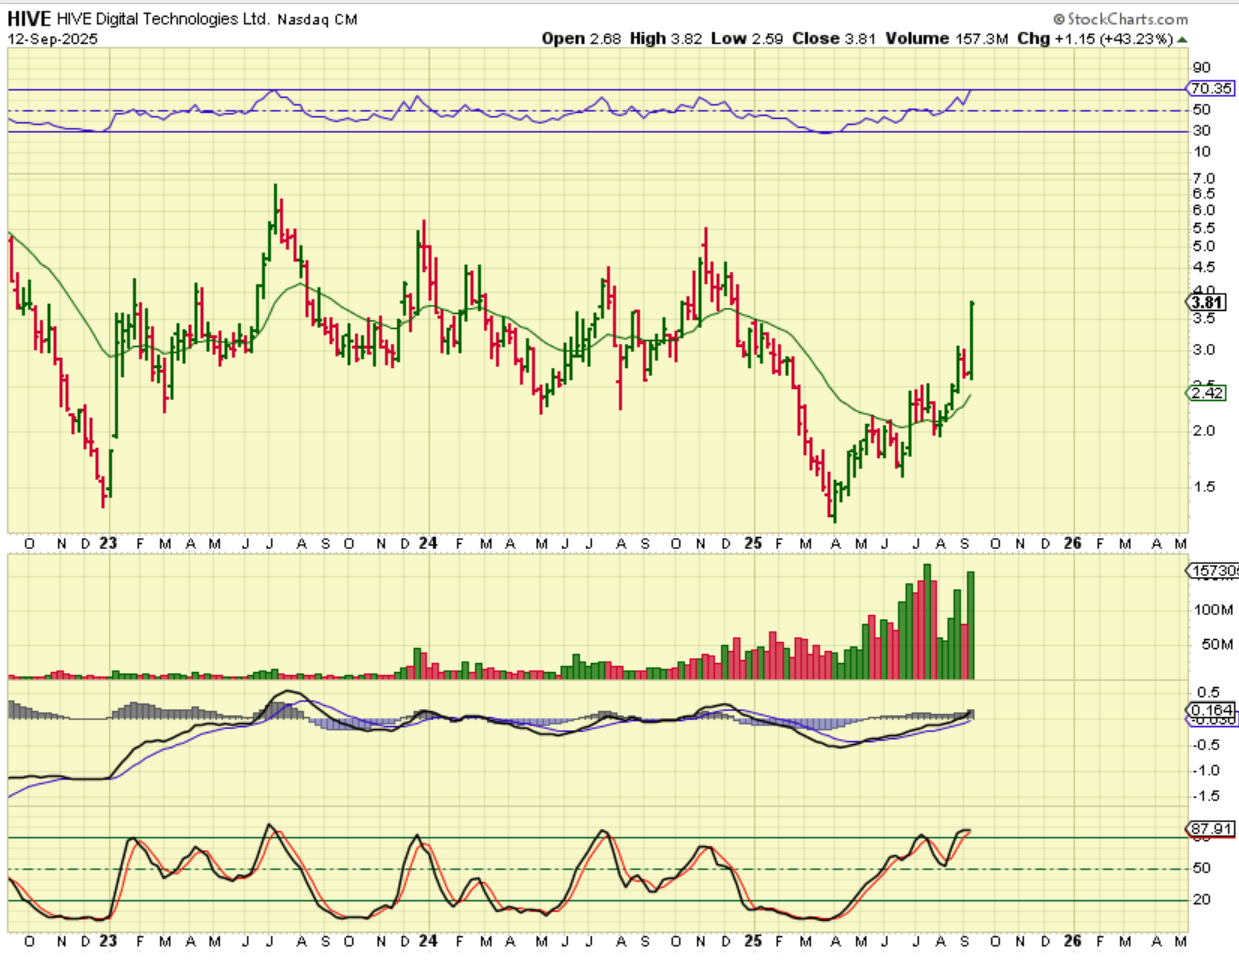Viewport: 1239px width, 960px height.
Task: Click the -1.0 MACD axis label
Action: coord(1208,771)
